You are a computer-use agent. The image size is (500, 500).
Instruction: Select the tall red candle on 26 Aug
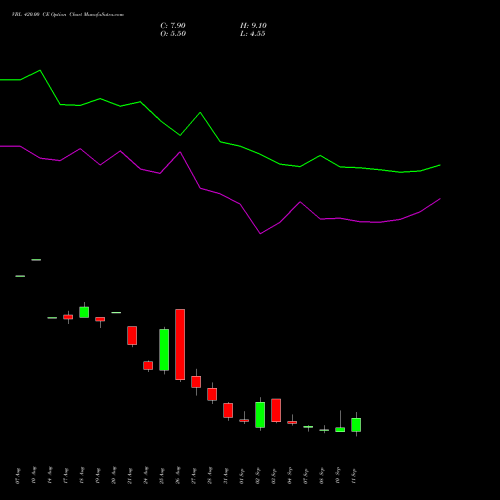click(180, 345)
